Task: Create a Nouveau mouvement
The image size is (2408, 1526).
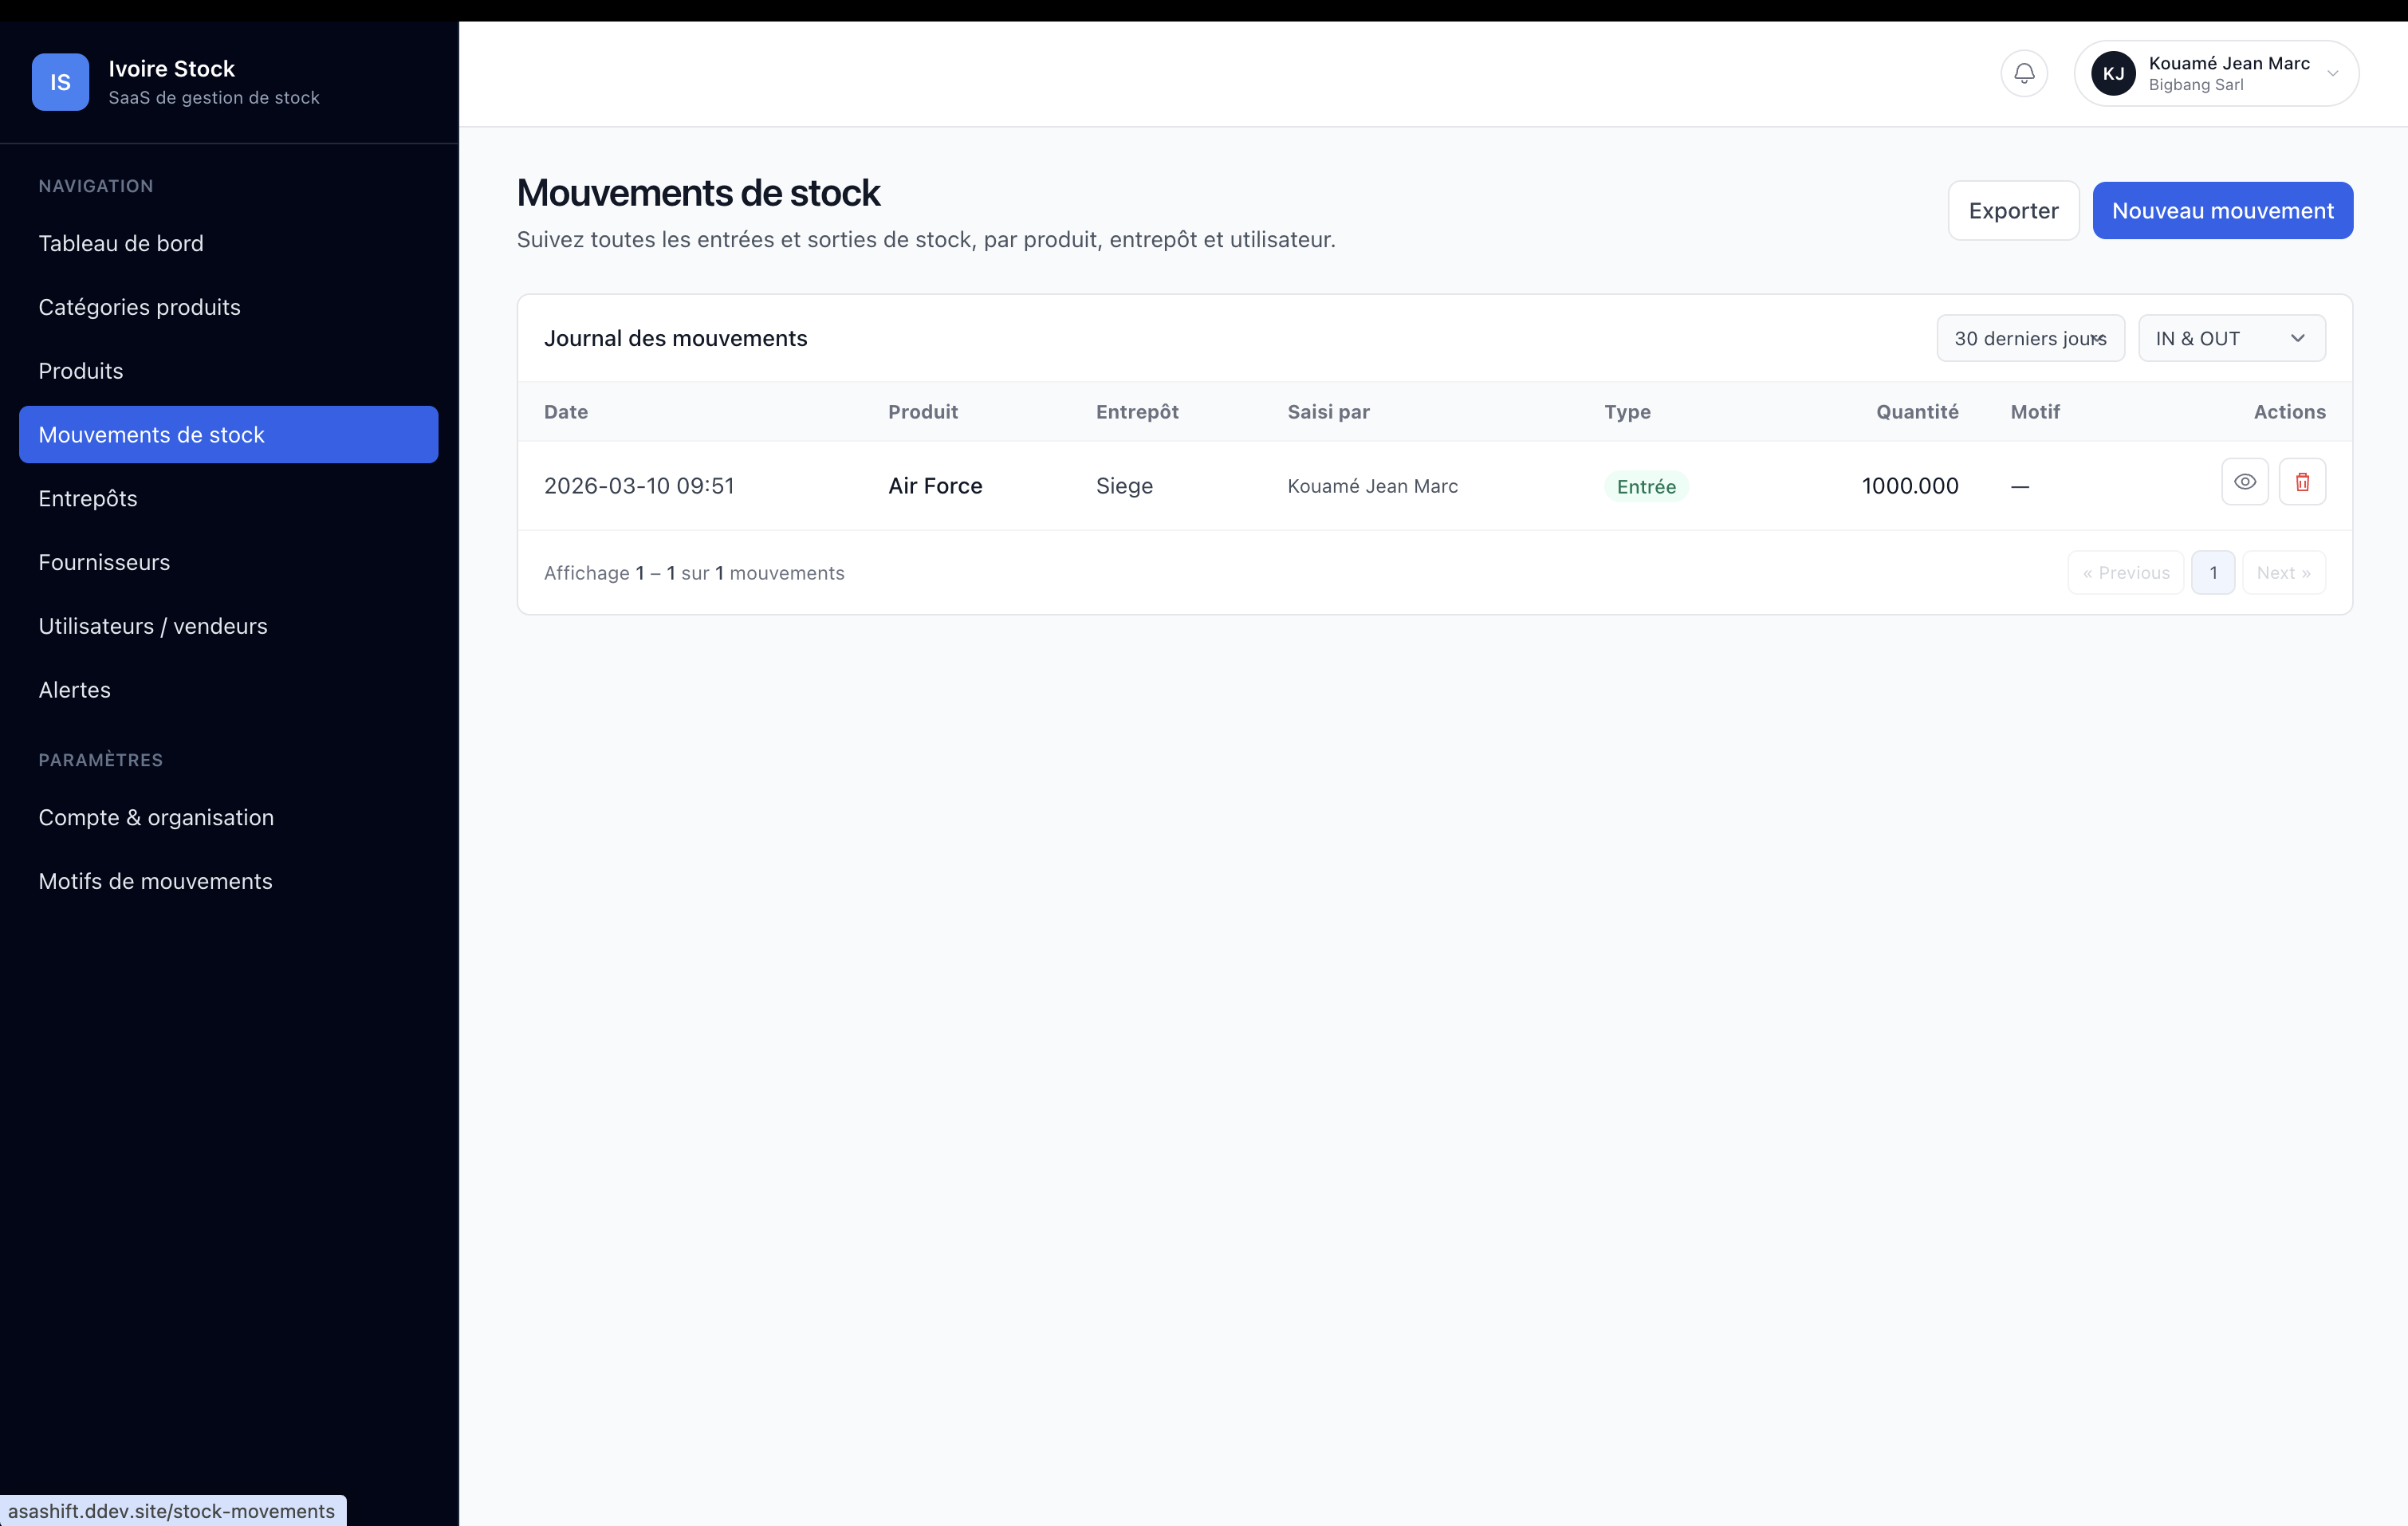Action: [x=2221, y=210]
